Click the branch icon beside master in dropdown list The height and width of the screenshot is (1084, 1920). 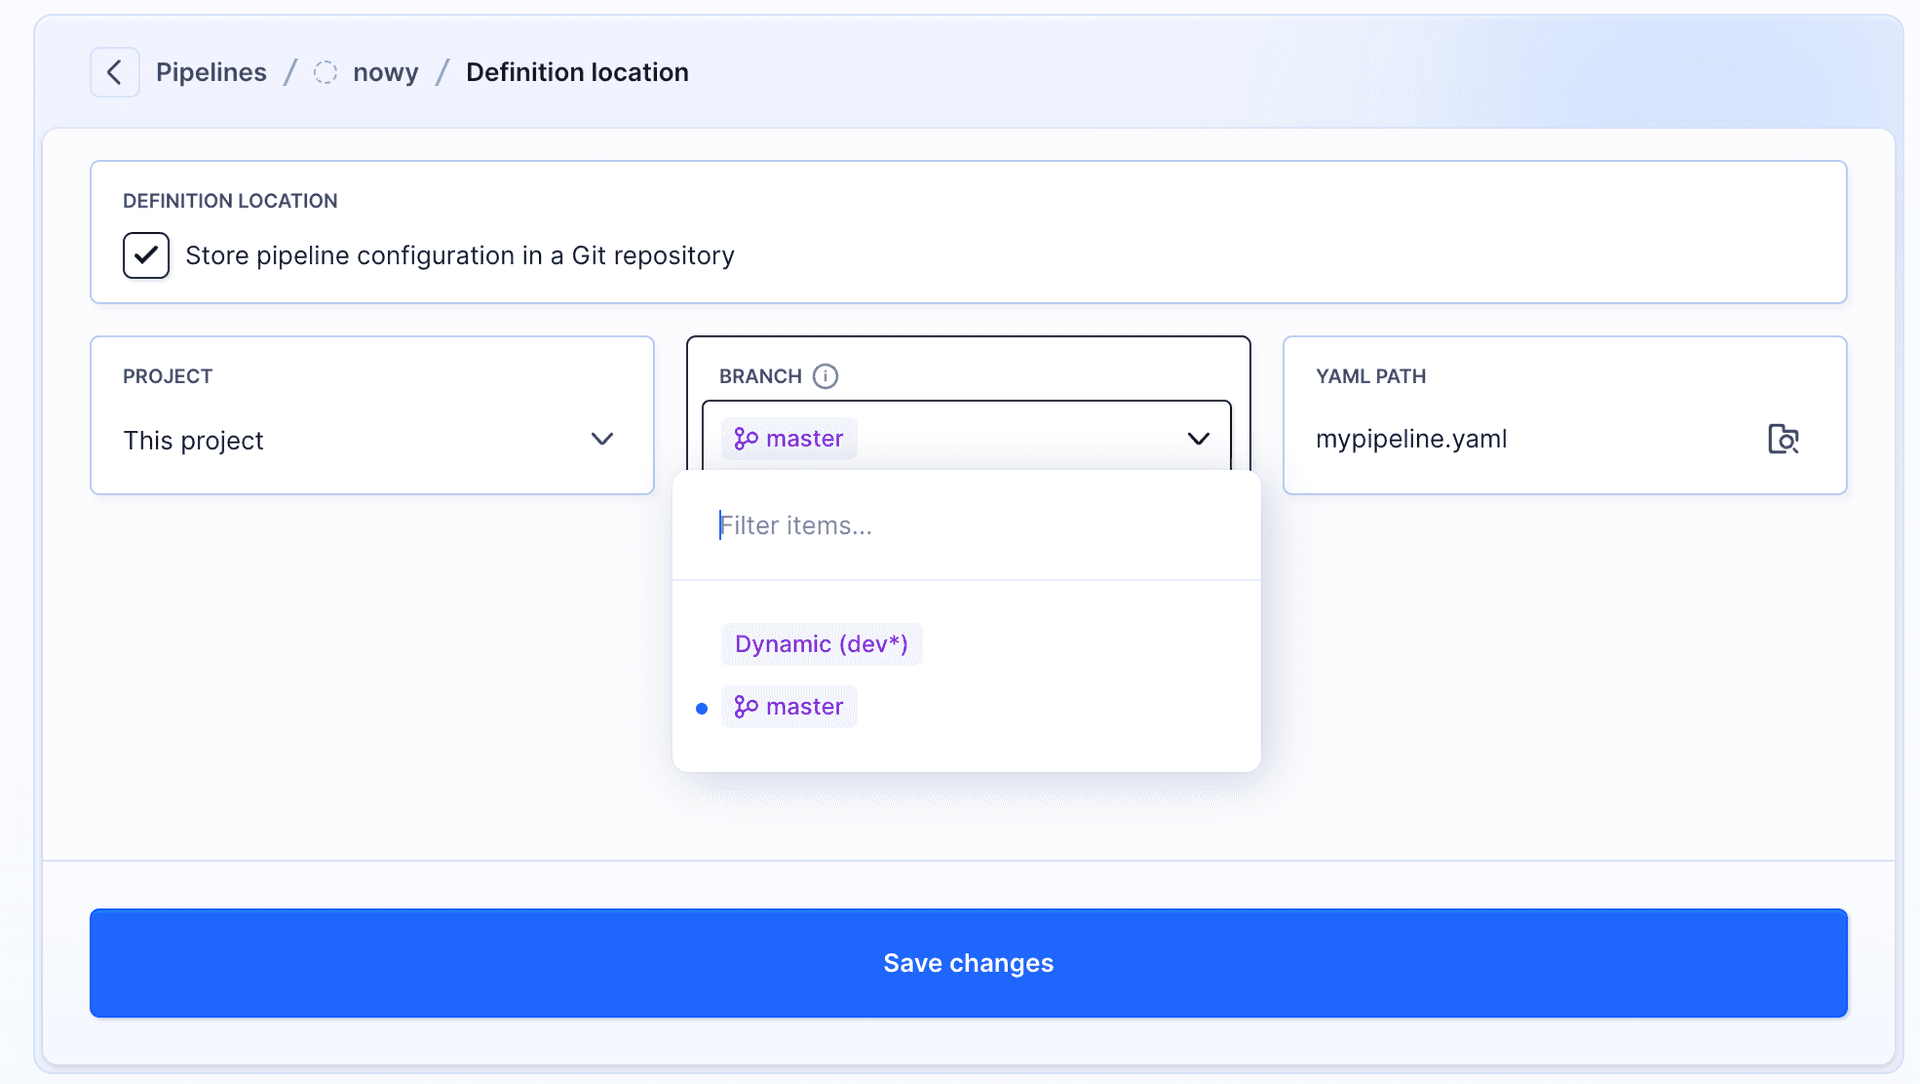tap(746, 706)
